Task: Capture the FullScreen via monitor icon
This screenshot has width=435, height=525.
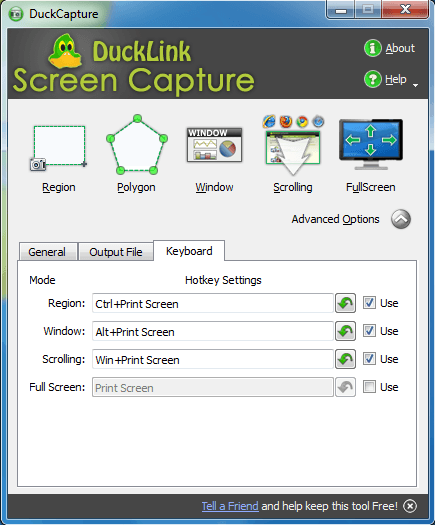Action: [x=371, y=144]
